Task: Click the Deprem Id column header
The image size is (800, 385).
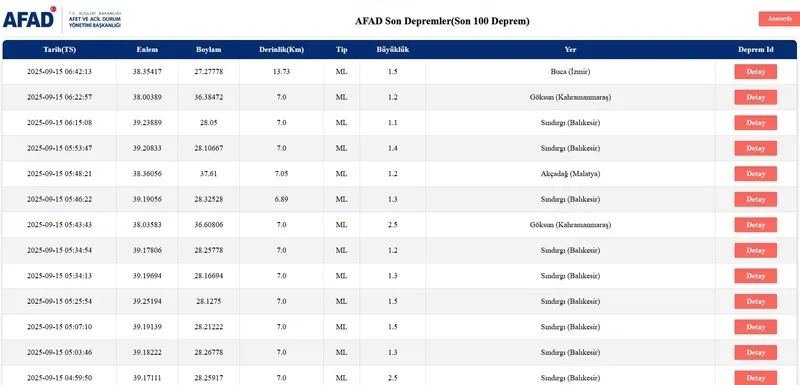Action: click(x=756, y=49)
